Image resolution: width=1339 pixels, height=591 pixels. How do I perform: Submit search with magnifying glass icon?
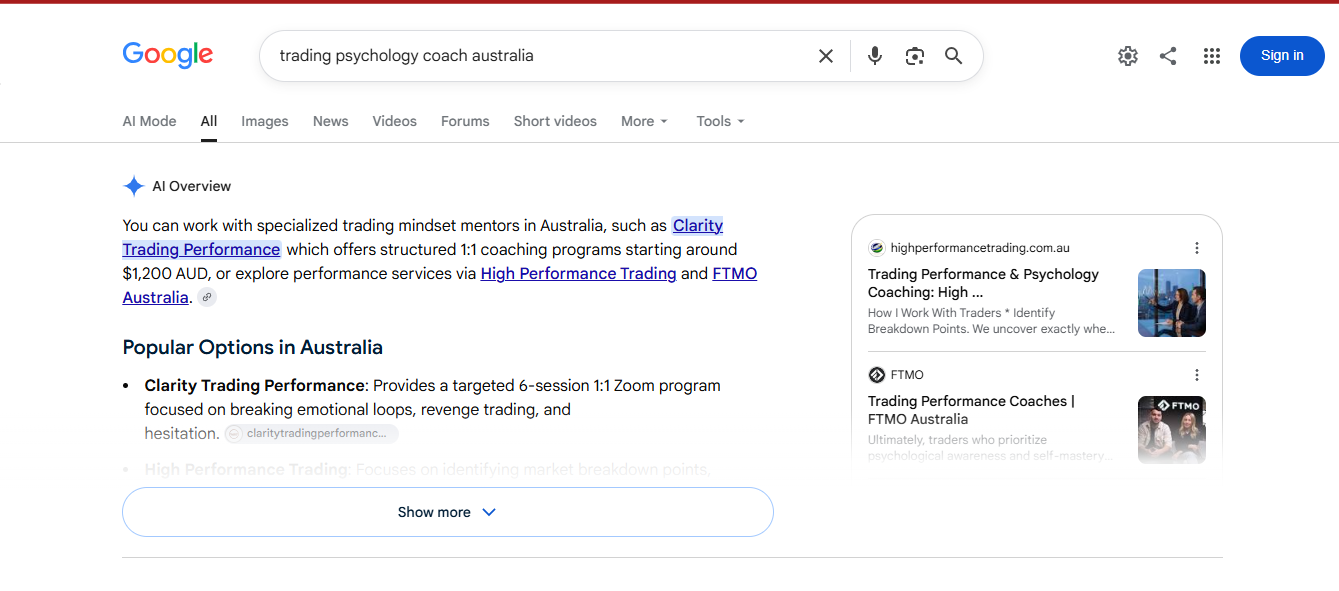(954, 56)
